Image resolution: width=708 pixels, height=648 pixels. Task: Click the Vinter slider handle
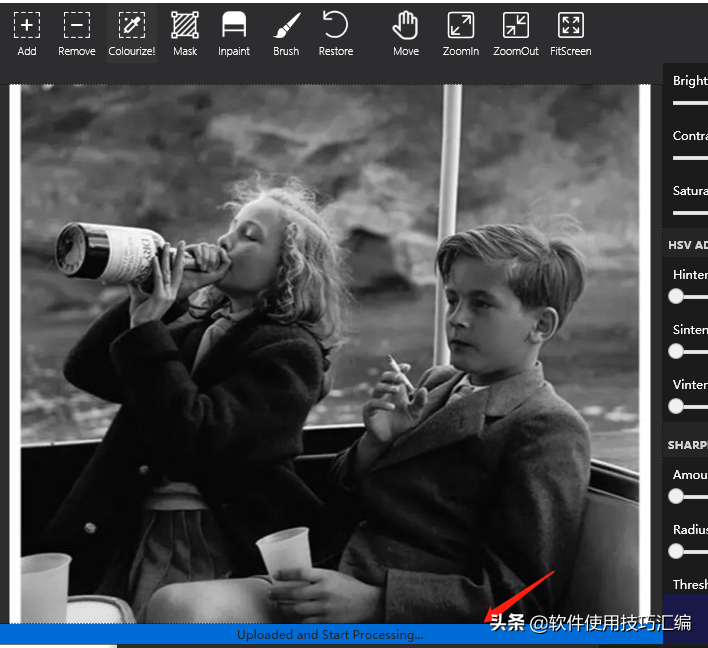pos(677,406)
